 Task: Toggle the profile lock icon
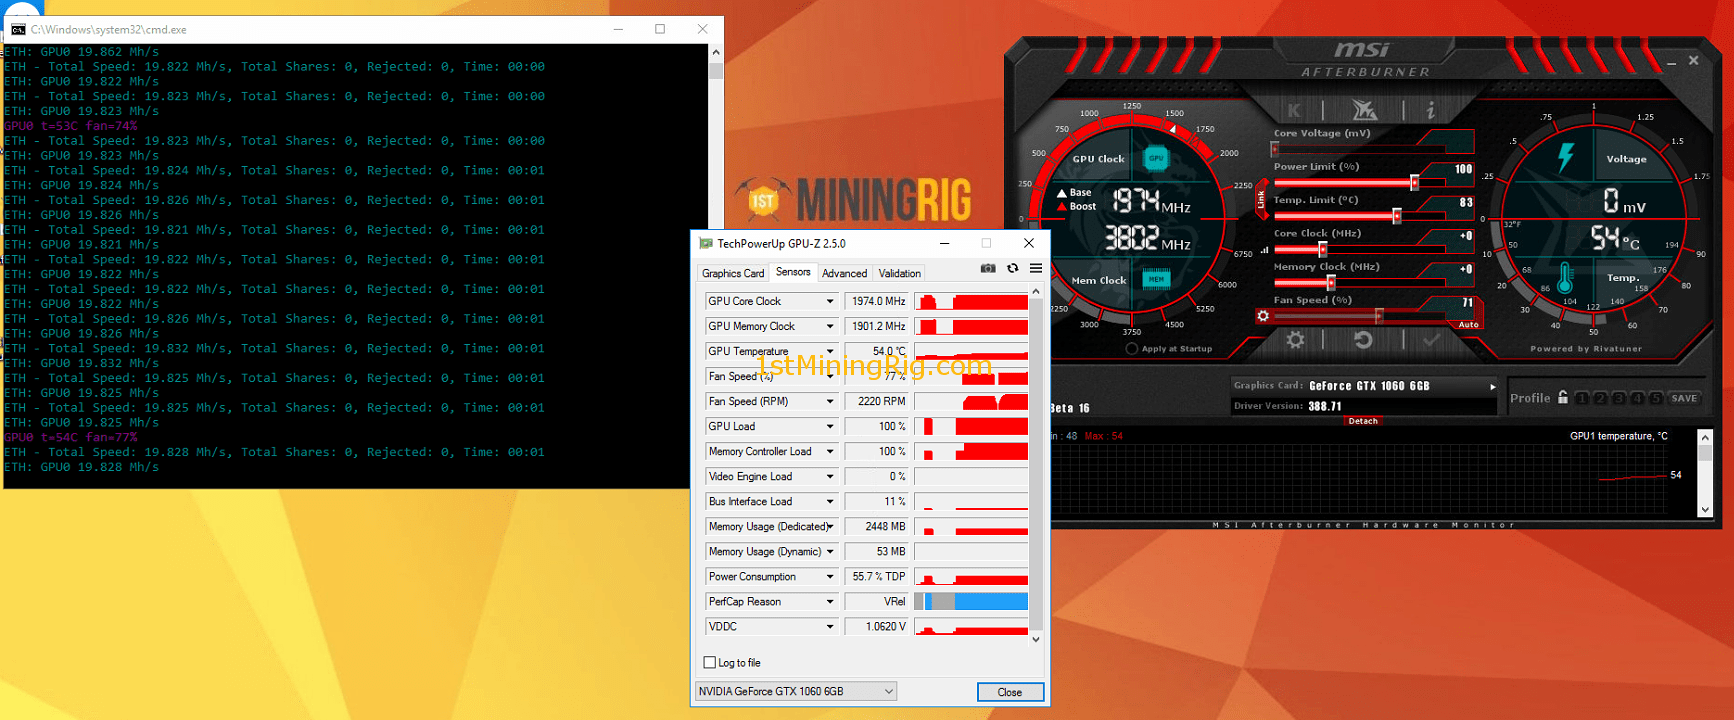[x=1563, y=397]
